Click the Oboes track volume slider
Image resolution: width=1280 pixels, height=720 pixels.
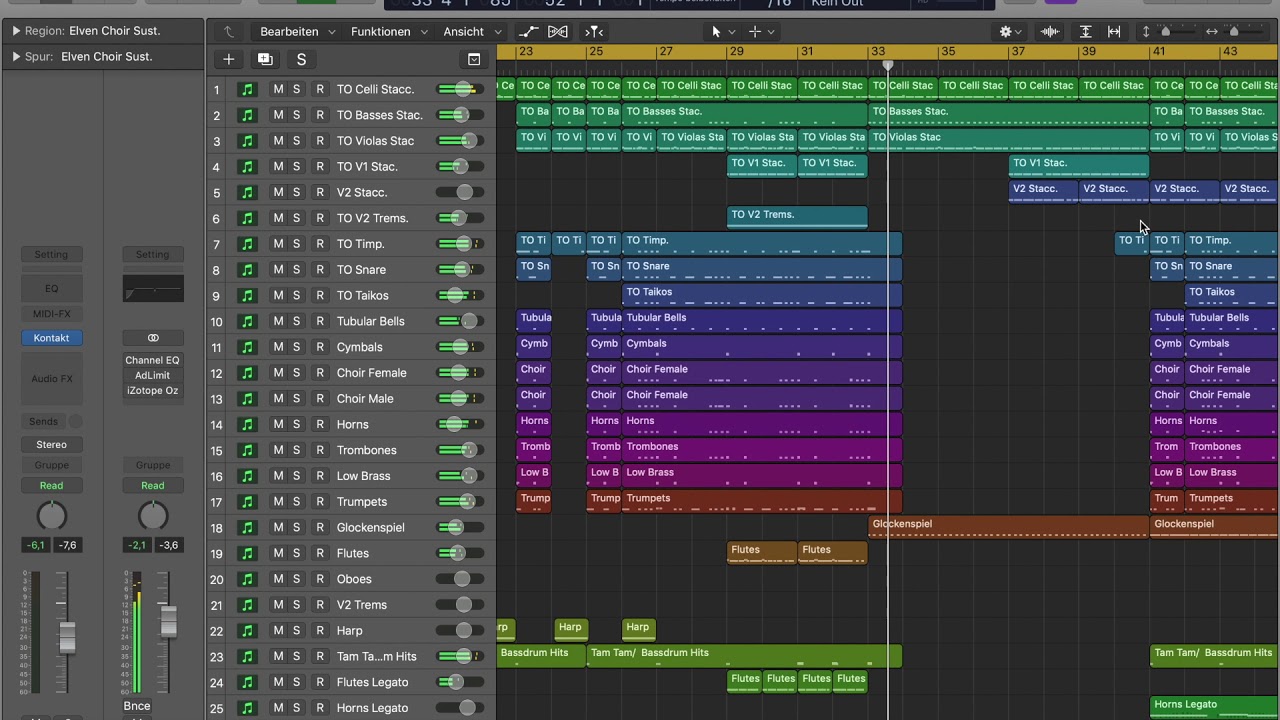click(460, 579)
